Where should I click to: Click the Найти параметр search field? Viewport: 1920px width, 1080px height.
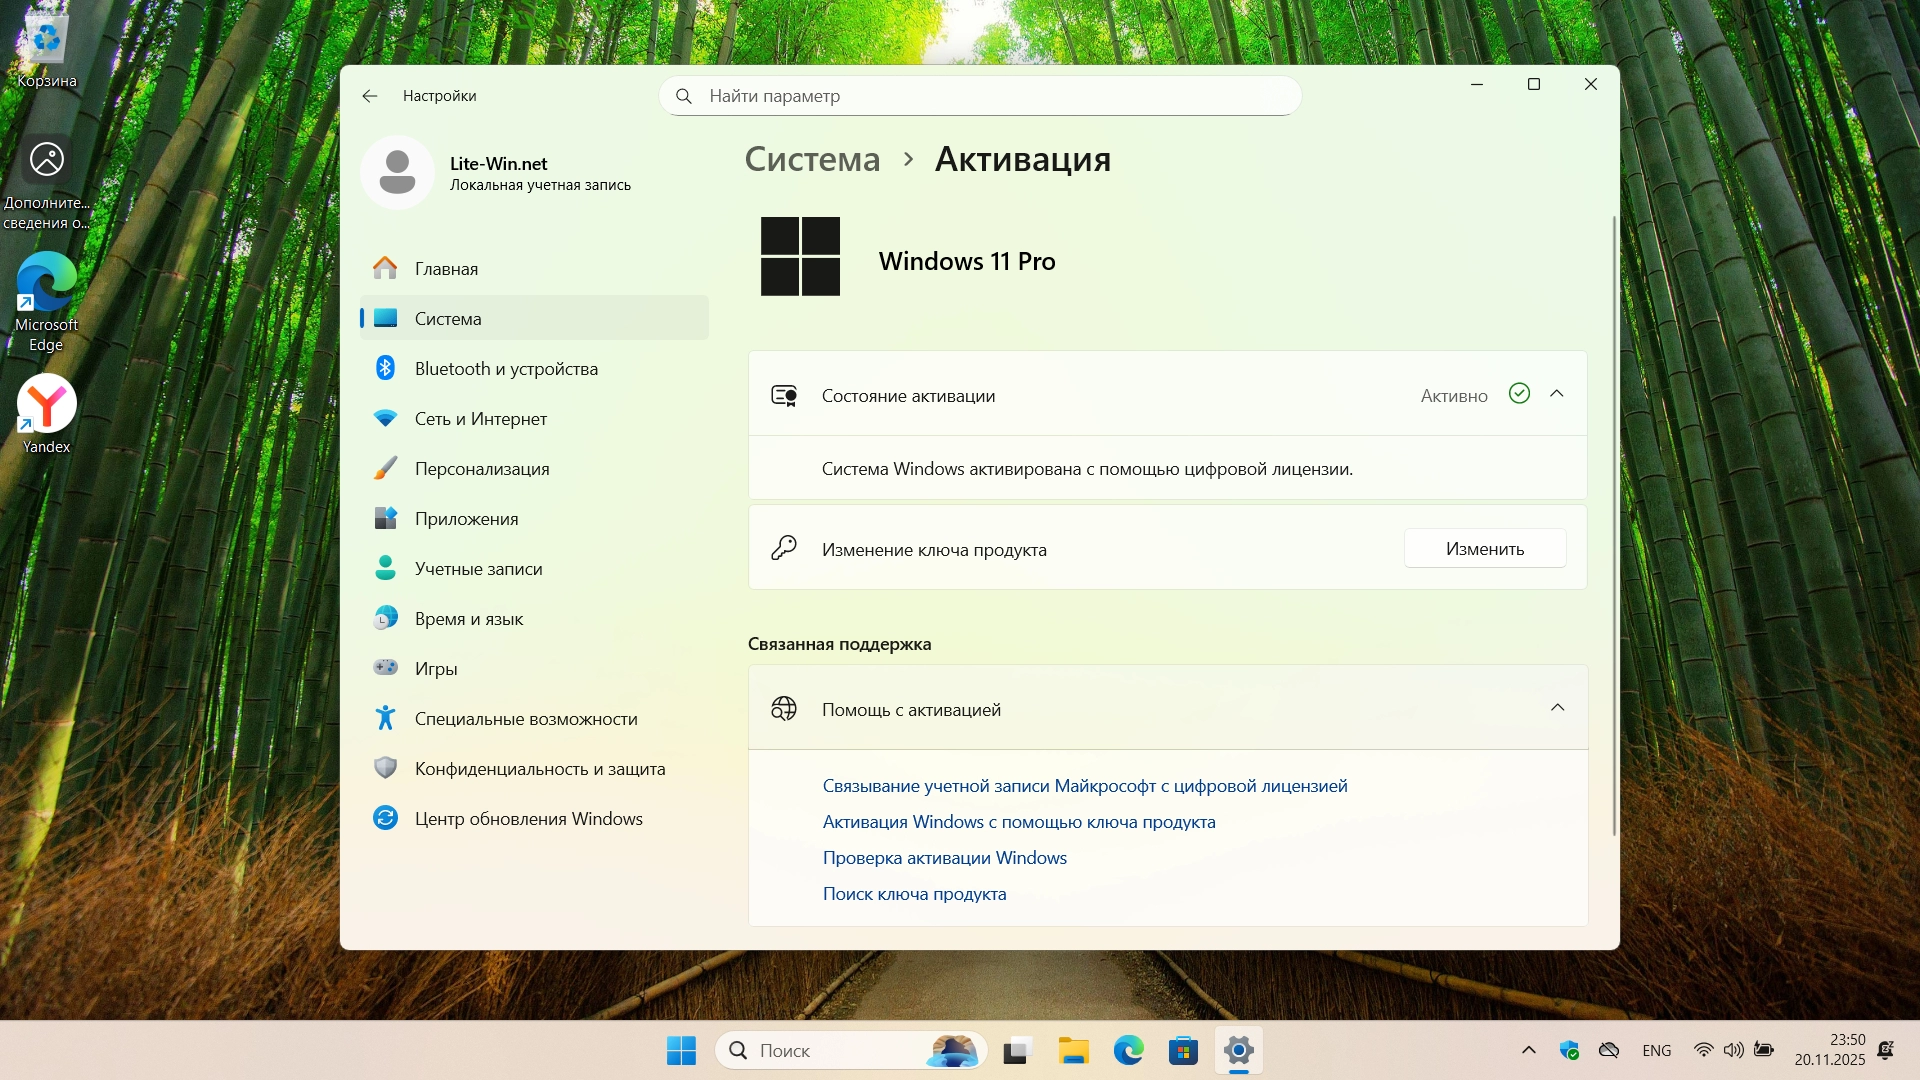tap(980, 96)
